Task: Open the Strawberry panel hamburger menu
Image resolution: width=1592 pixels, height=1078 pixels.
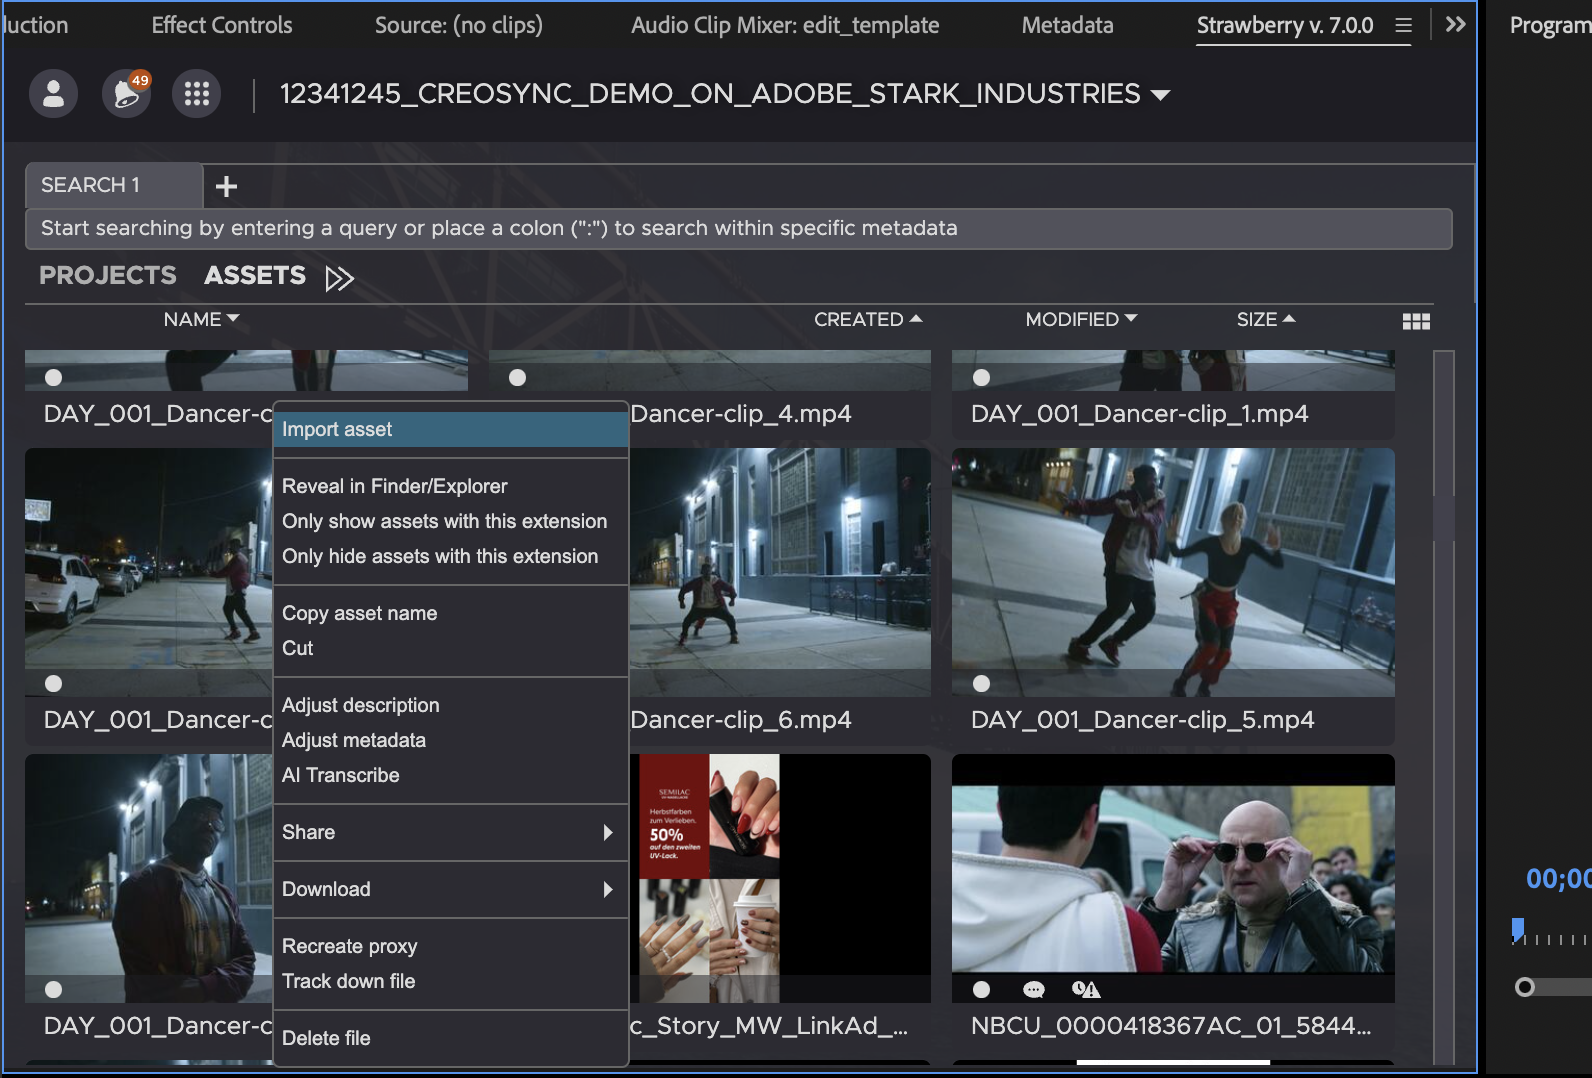Action: click(1404, 26)
